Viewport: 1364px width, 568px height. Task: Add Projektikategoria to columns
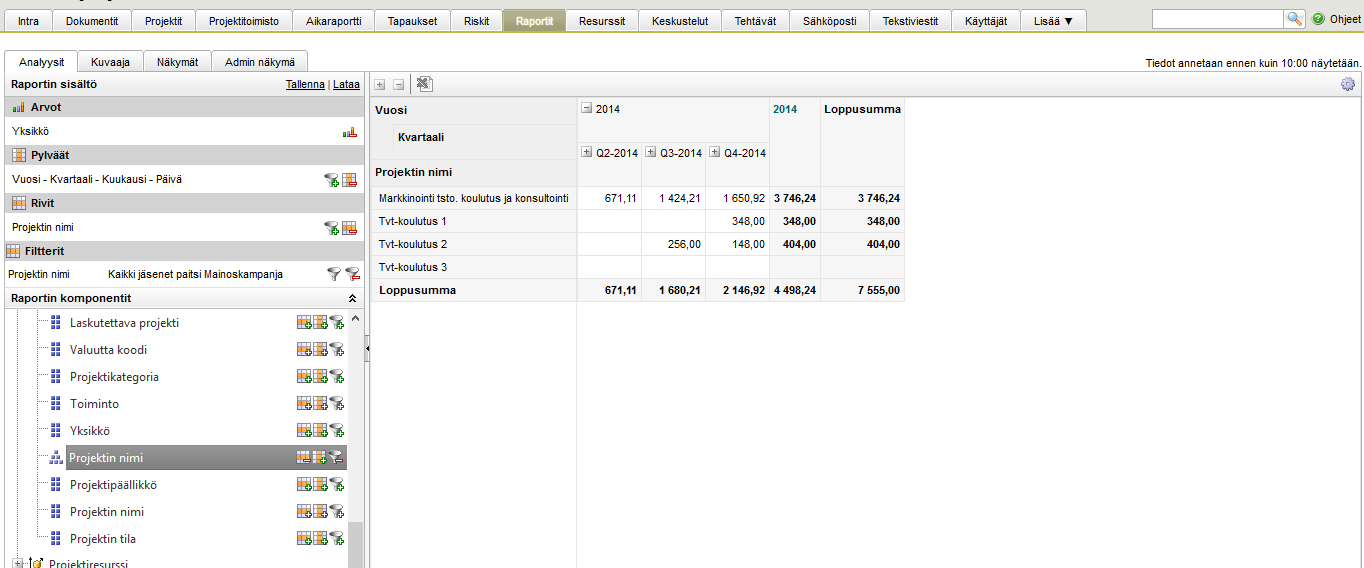click(320, 377)
